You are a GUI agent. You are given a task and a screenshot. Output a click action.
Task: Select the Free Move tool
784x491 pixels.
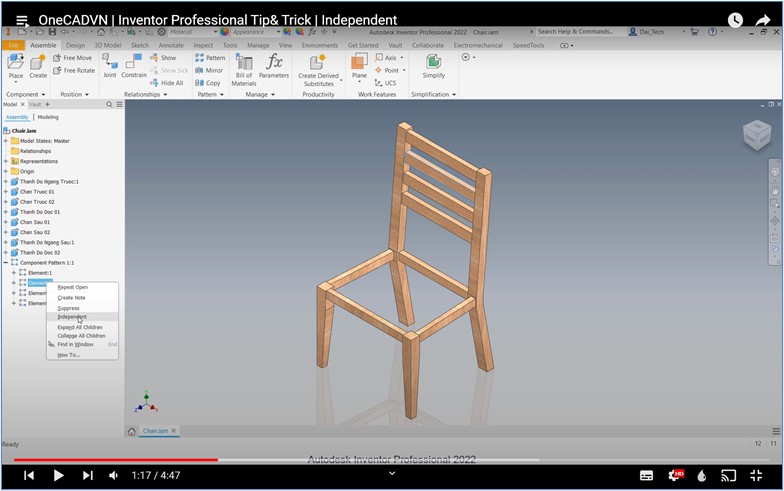point(72,58)
